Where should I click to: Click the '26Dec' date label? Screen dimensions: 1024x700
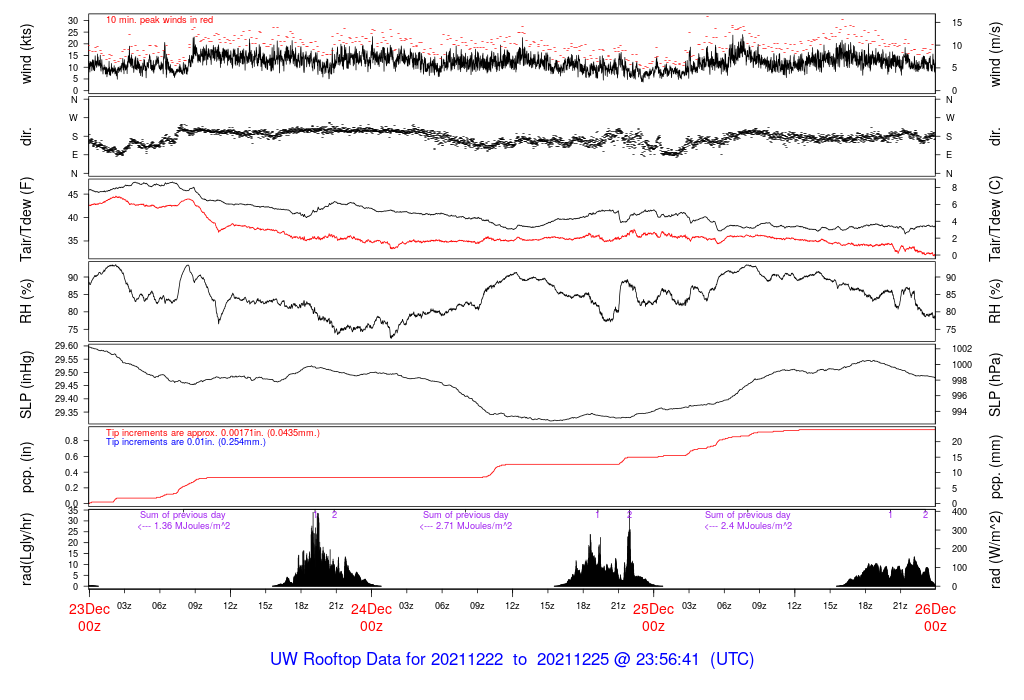click(935, 609)
